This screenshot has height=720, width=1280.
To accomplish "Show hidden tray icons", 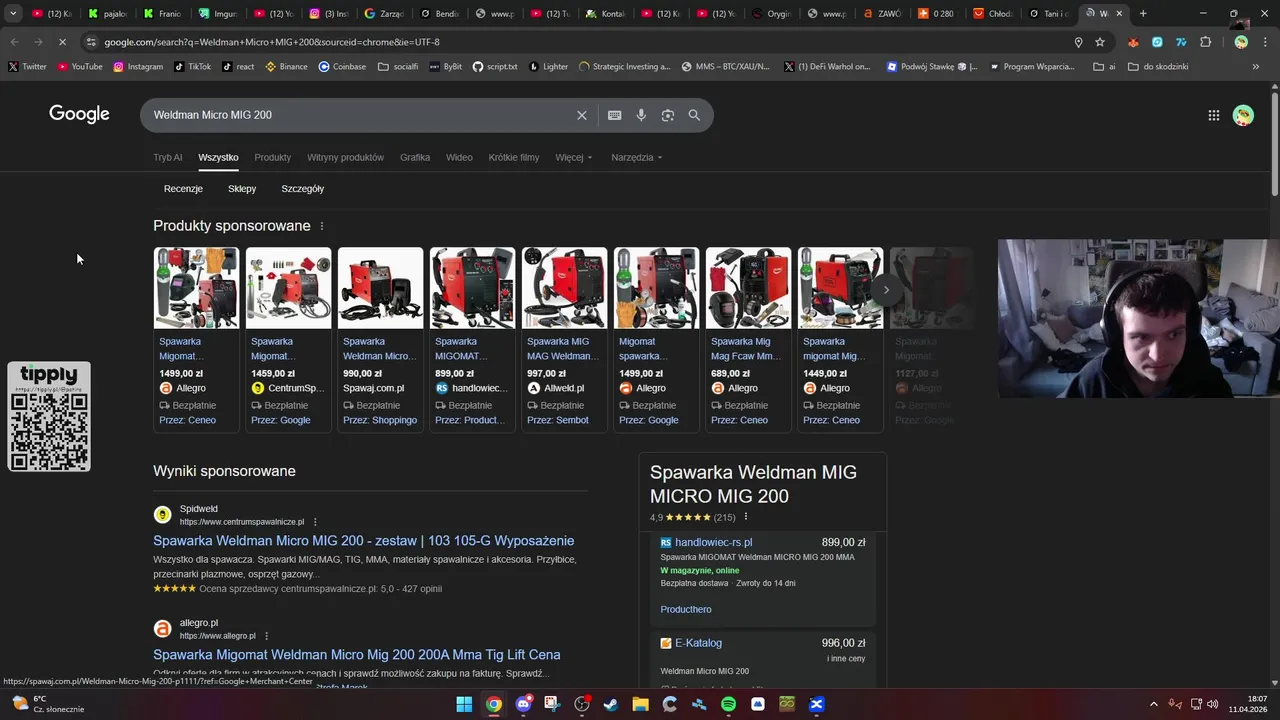I will click(x=1153, y=704).
